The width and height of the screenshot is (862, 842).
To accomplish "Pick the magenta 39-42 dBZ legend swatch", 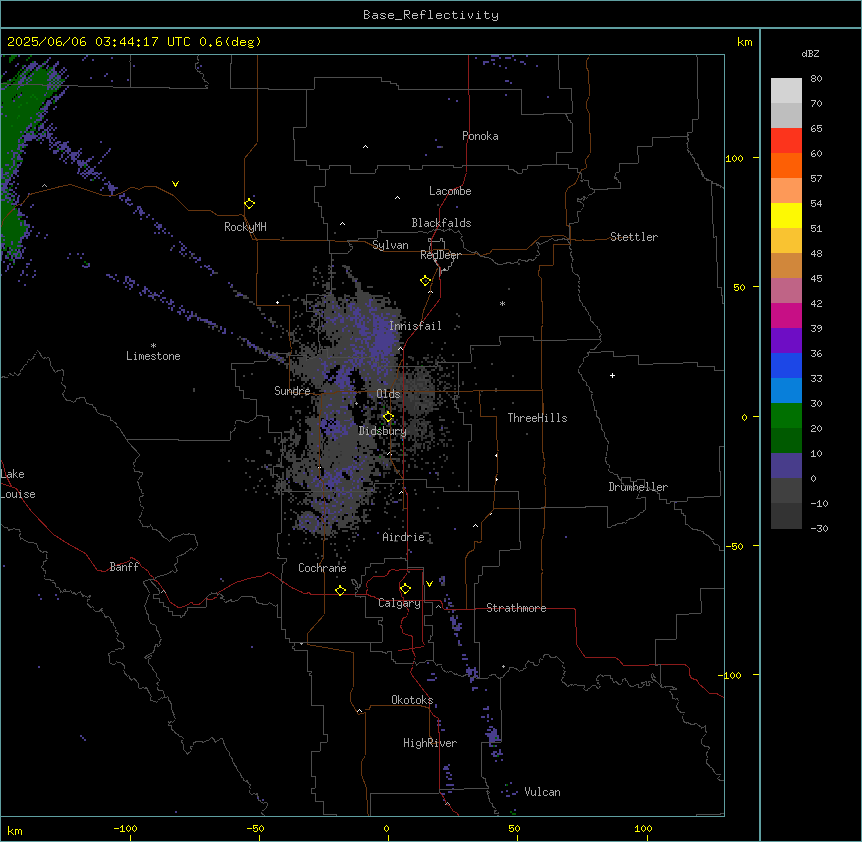I will pos(786,315).
